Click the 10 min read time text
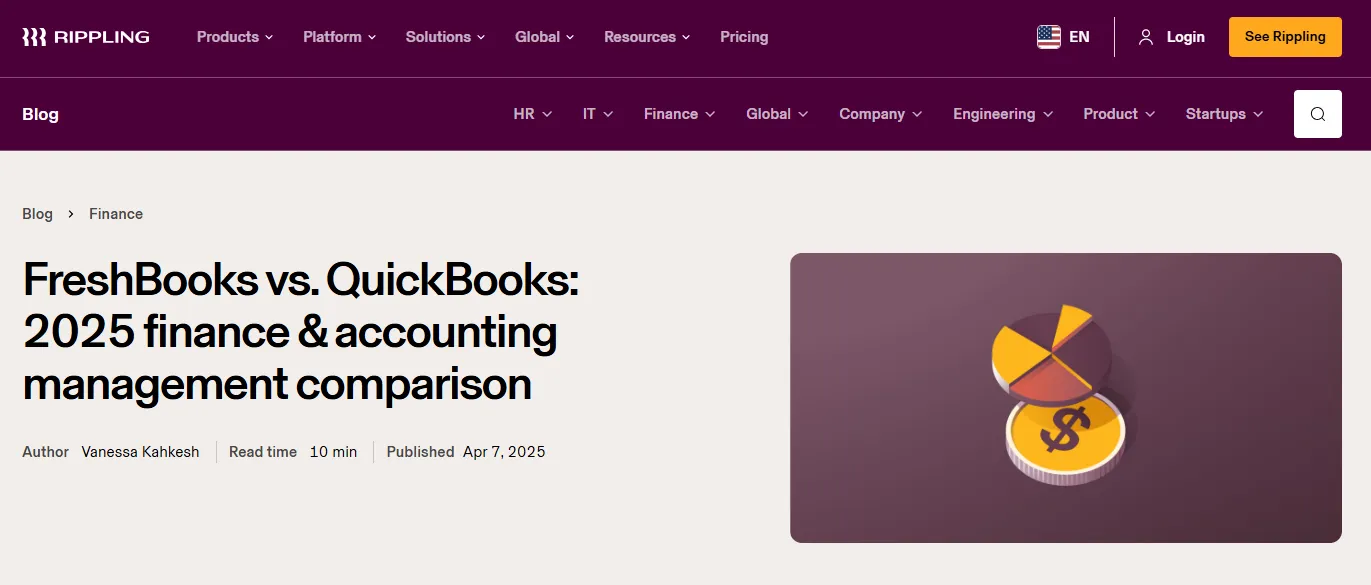 [x=333, y=452]
